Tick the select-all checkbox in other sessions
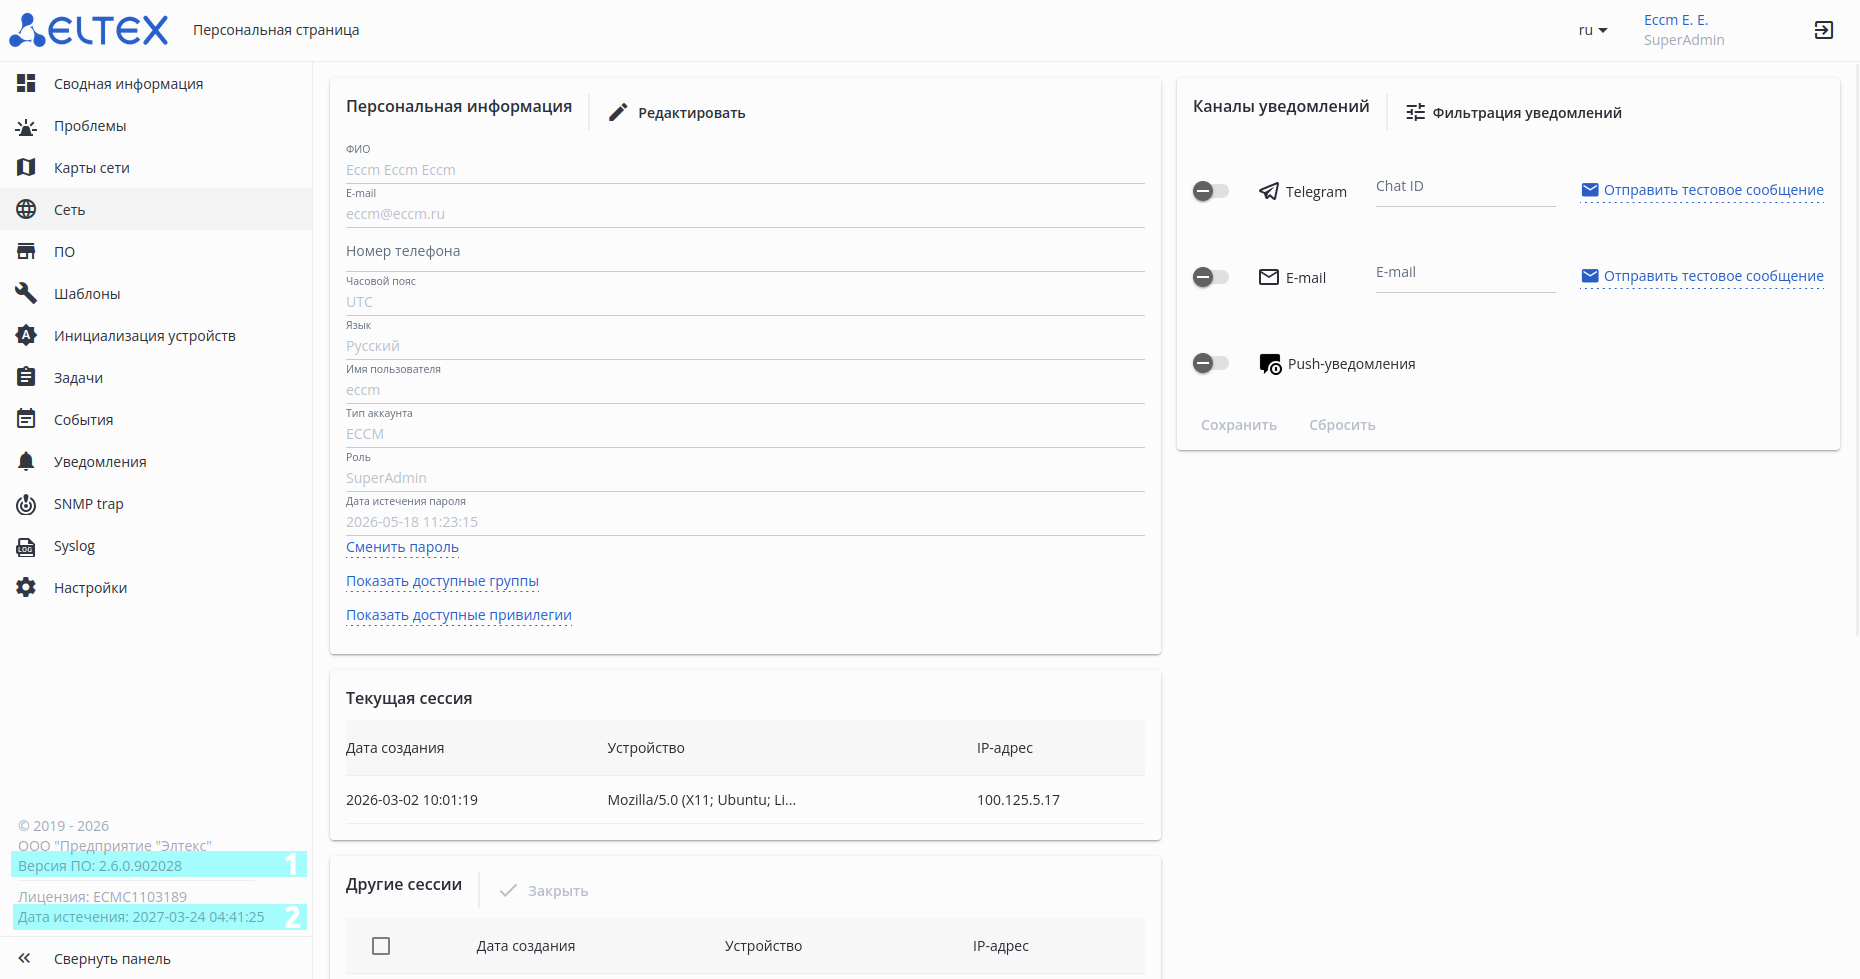The height and width of the screenshot is (979, 1860). coord(381,946)
